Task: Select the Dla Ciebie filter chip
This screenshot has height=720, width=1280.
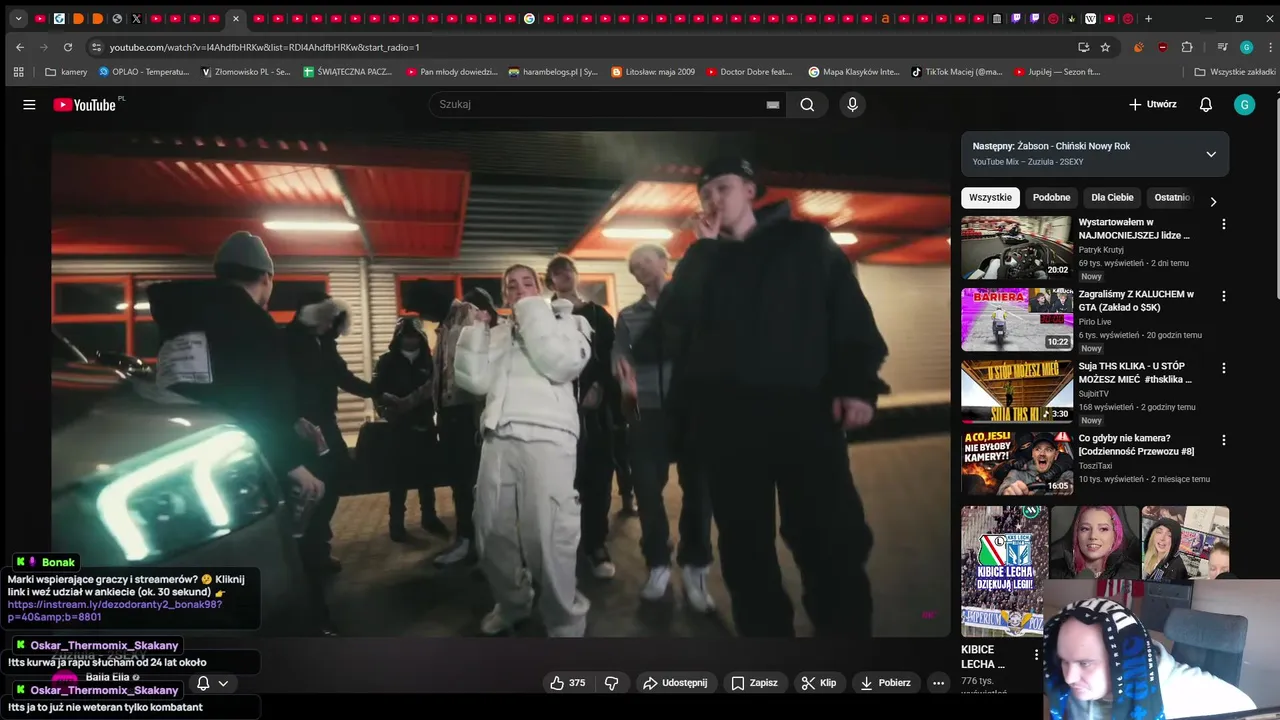Action: point(1112,198)
